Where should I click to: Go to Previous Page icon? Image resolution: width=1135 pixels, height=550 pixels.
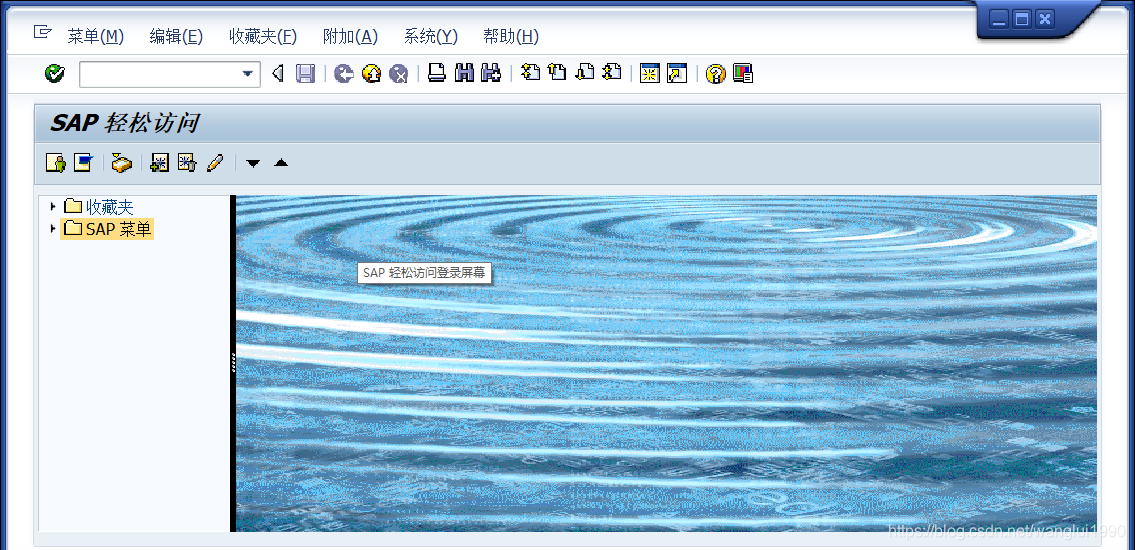click(x=557, y=72)
